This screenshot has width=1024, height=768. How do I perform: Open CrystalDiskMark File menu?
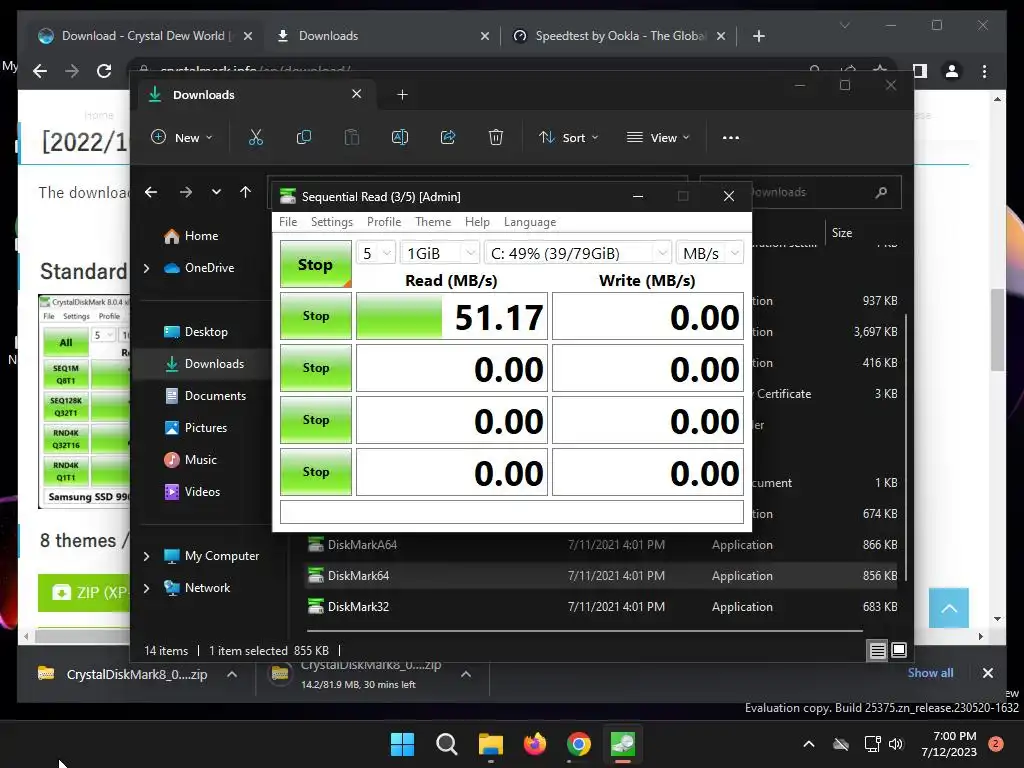[288, 222]
